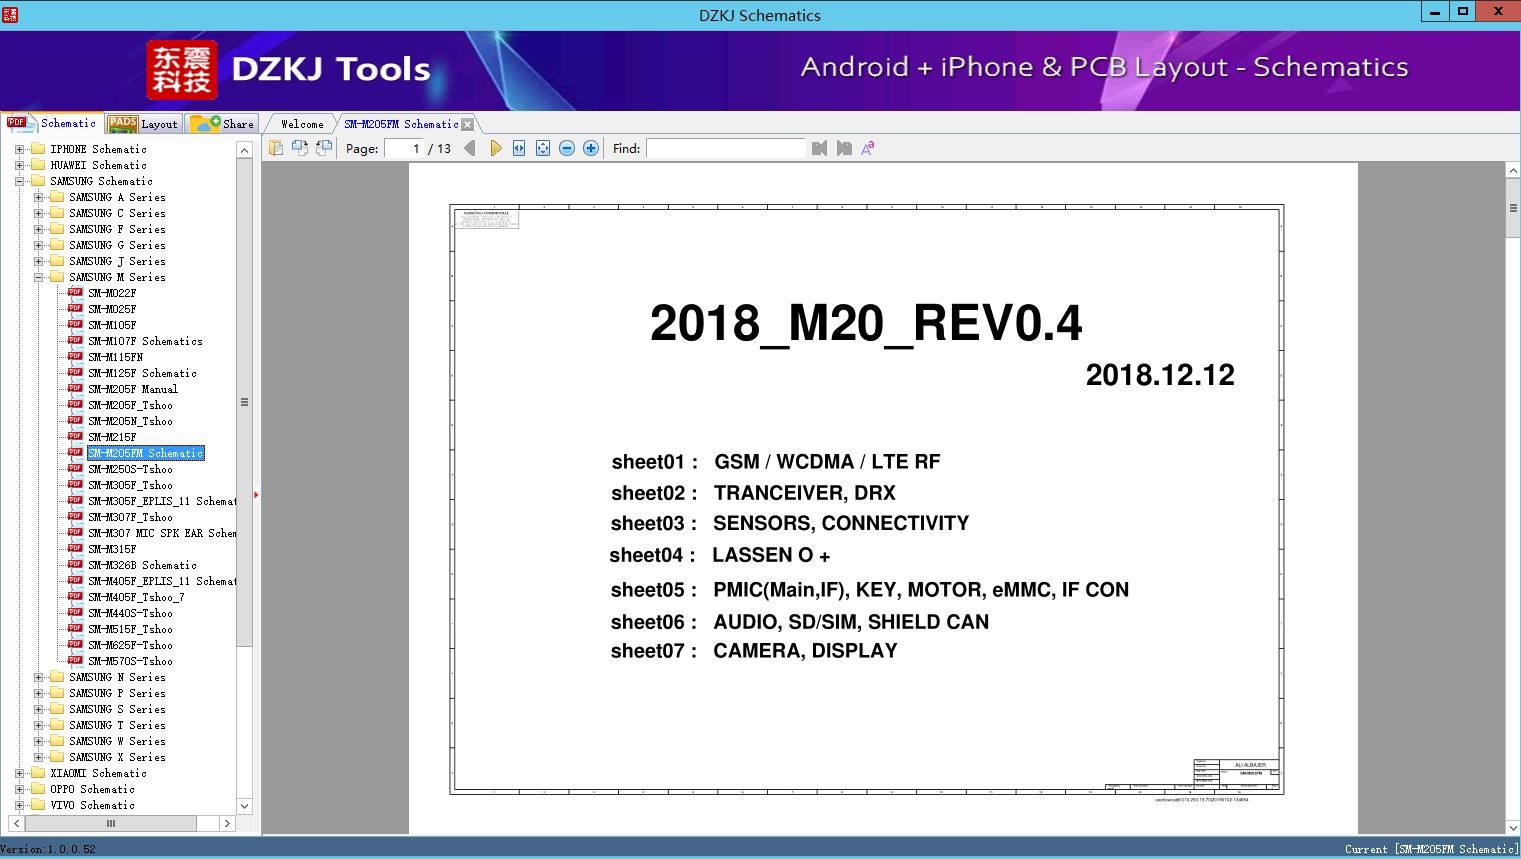Click the VIVO Schematic folder icon
The width and height of the screenshot is (1521, 859).
pyautogui.click(x=38, y=805)
